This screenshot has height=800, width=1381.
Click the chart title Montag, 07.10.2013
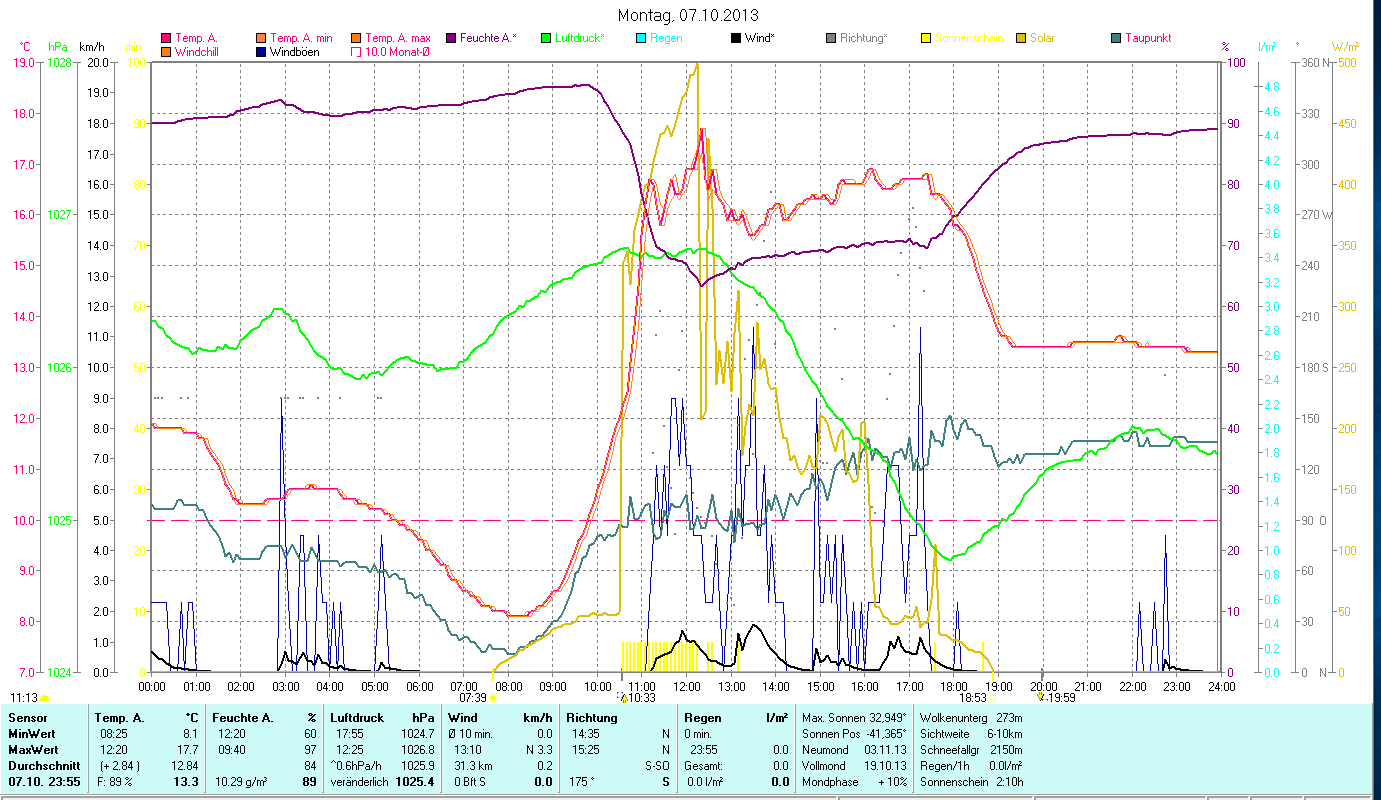tap(688, 15)
